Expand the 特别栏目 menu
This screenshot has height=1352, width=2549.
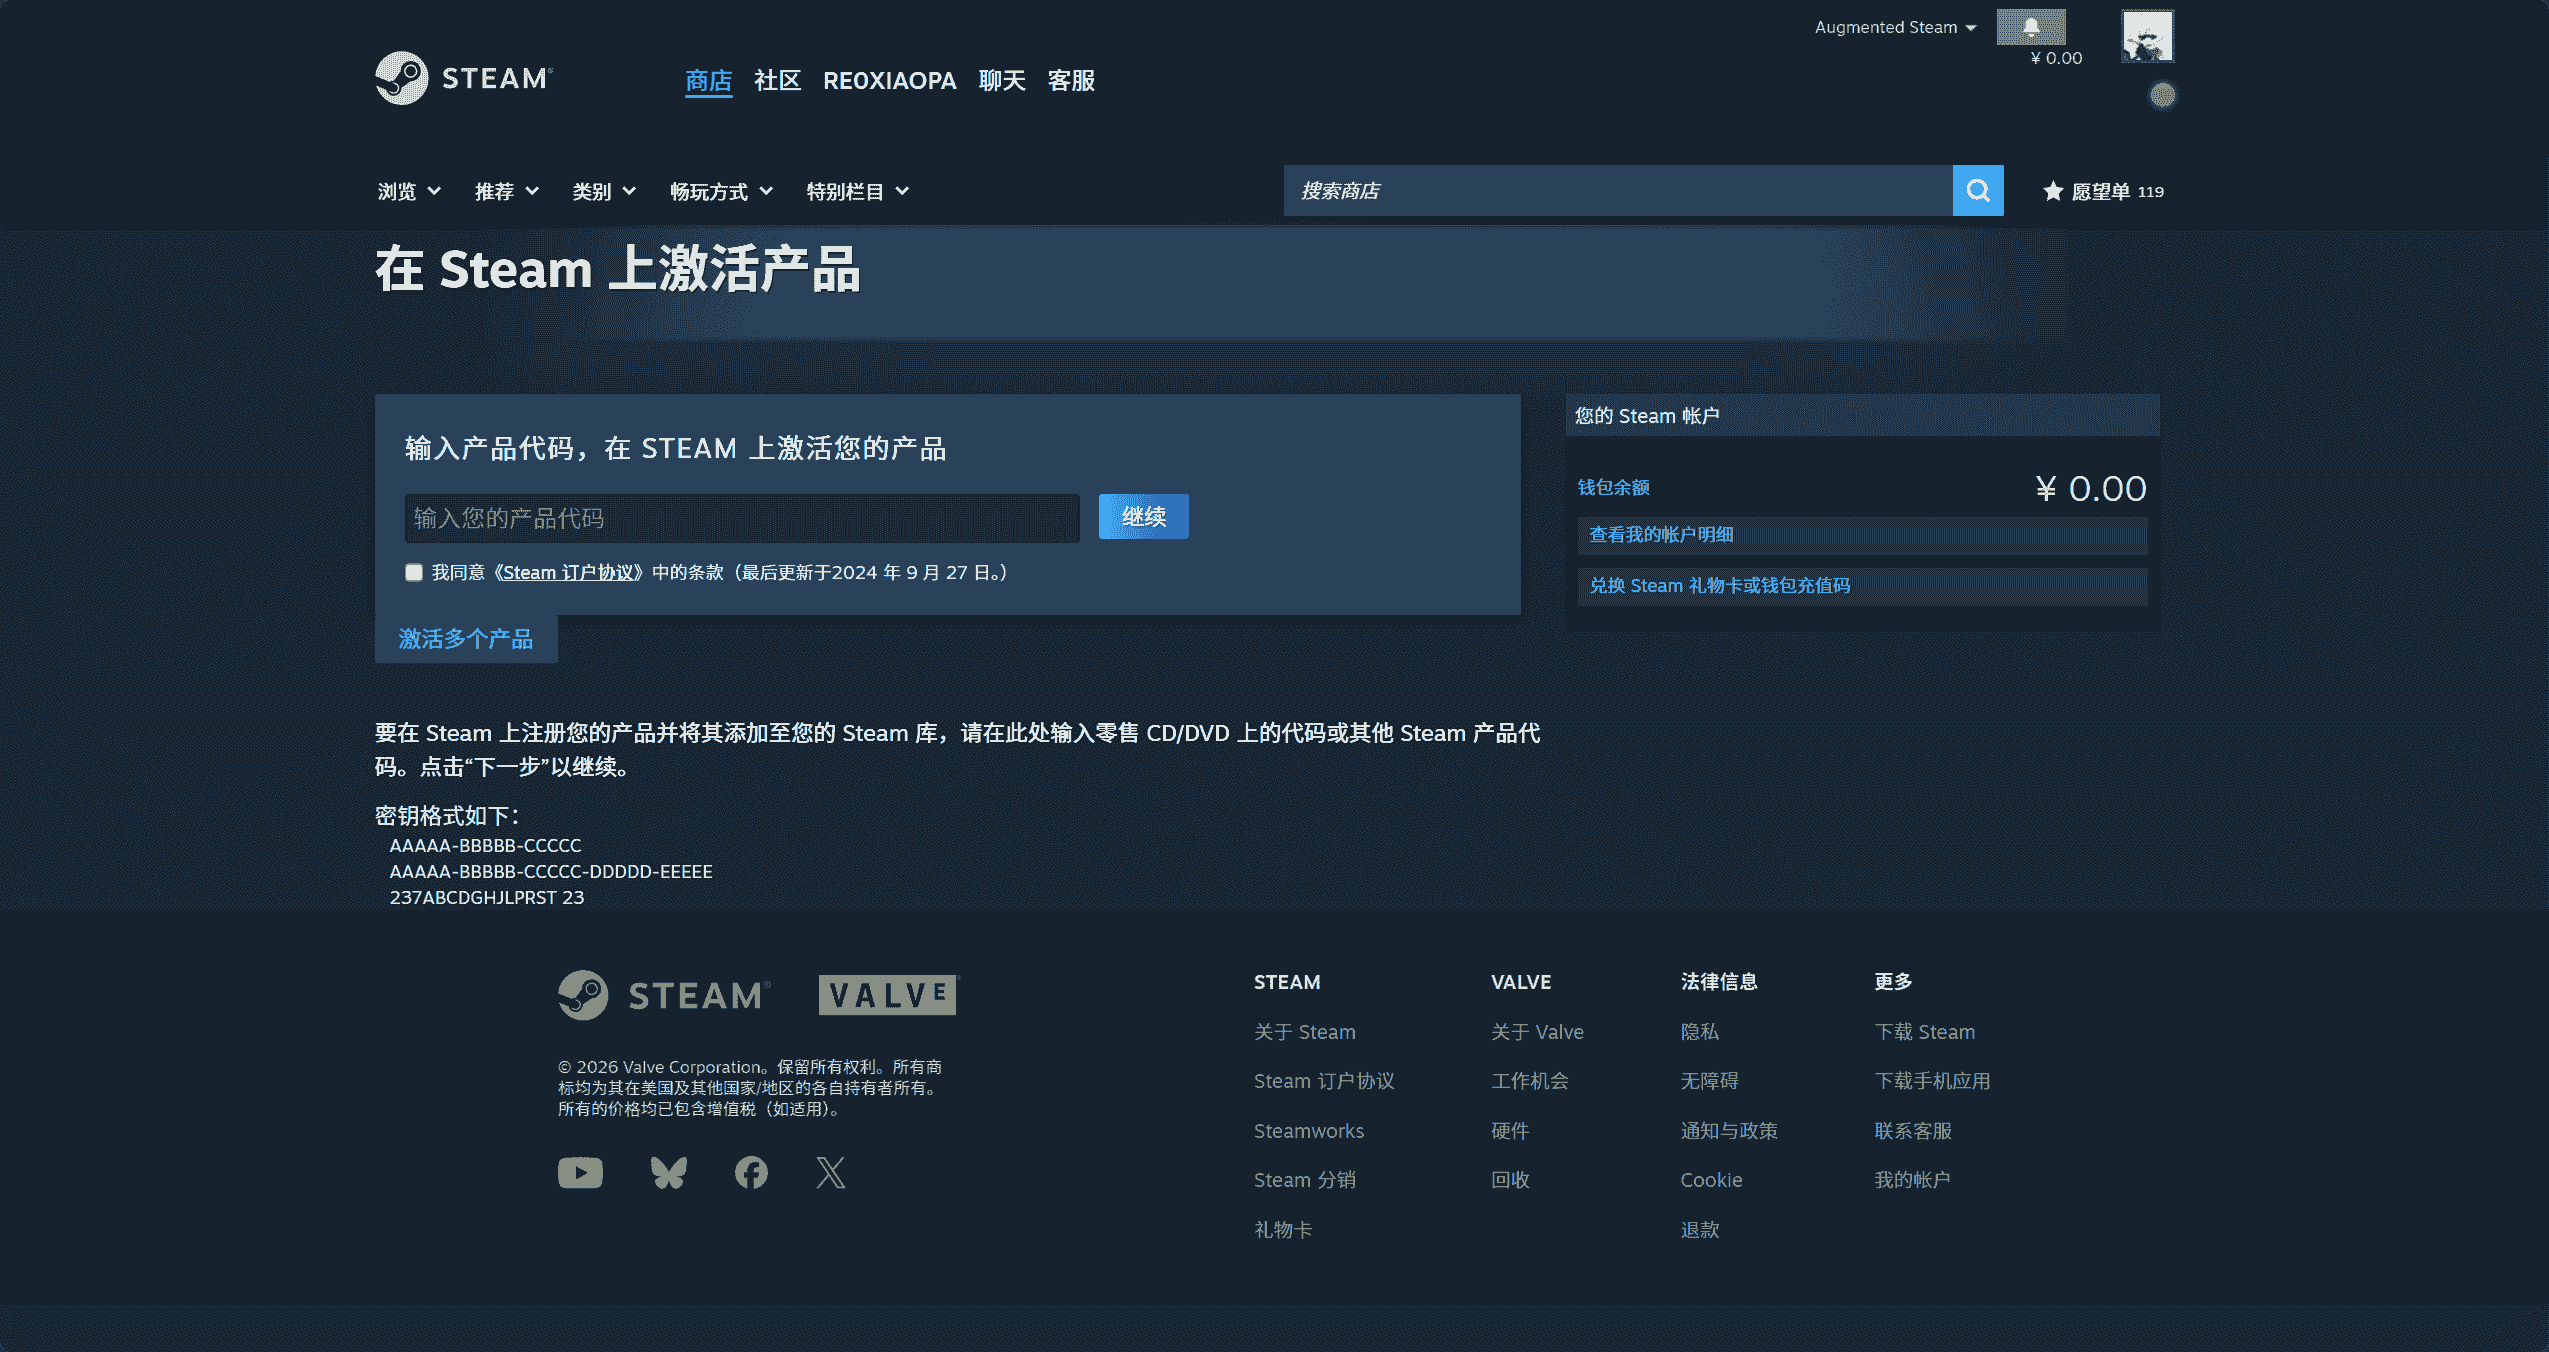click(x=858, y=191)
